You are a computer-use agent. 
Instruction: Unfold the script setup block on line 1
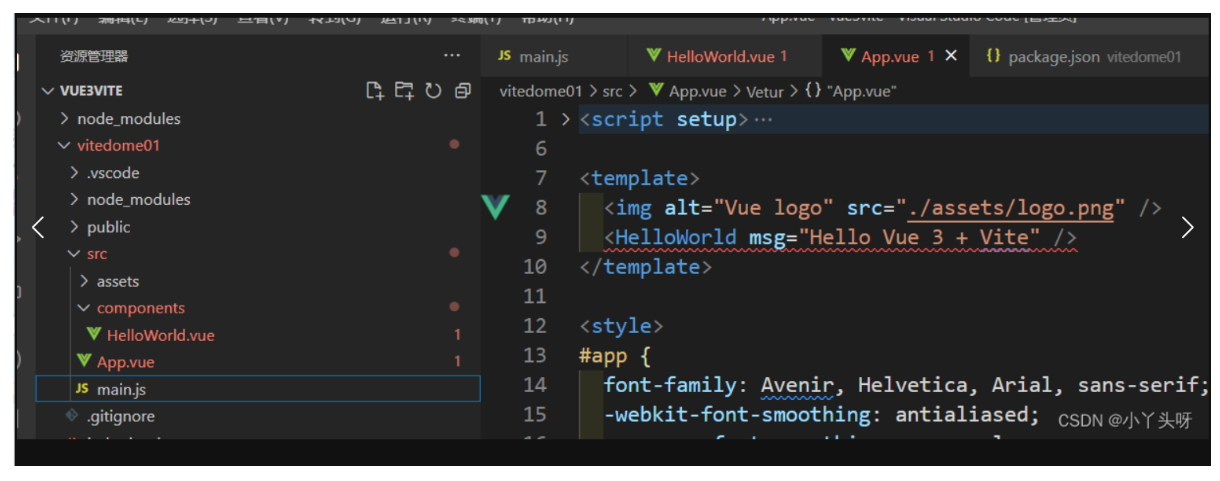click(x=565, y=120)
